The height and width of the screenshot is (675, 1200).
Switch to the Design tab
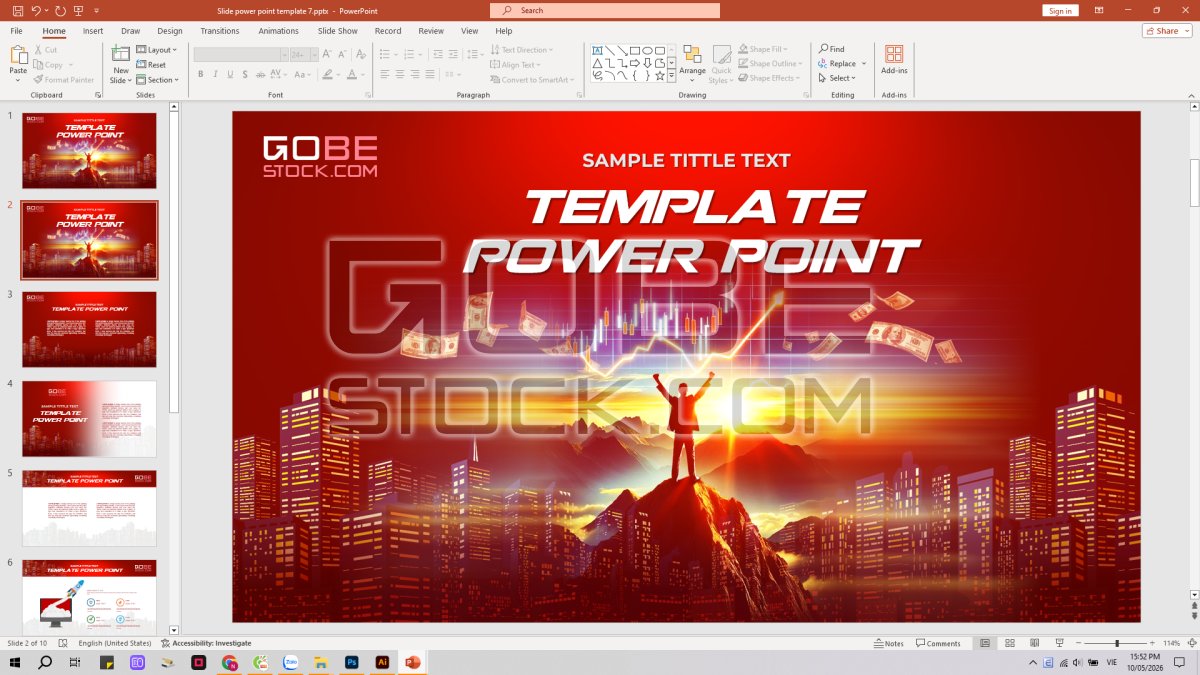[170, 31]
